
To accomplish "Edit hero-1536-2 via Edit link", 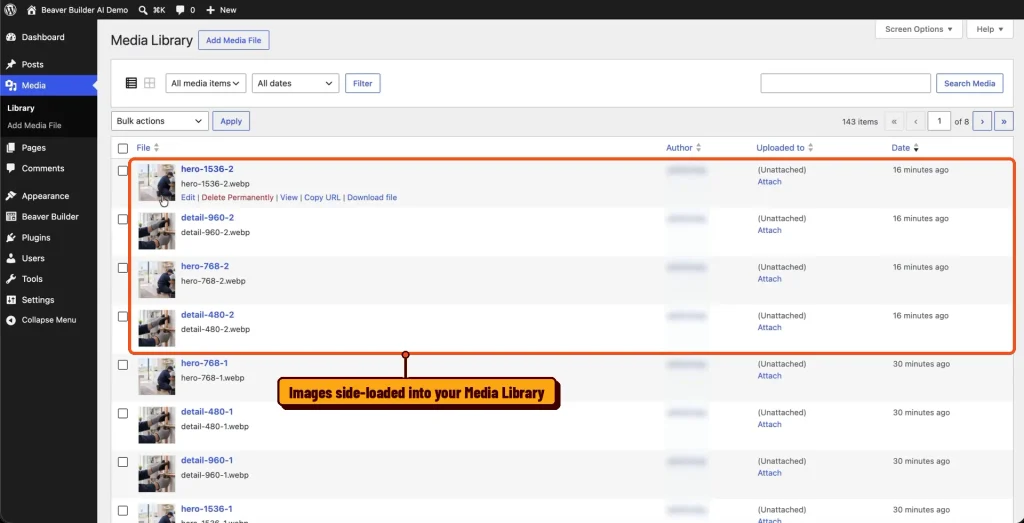I will click(x=188, y=197).
